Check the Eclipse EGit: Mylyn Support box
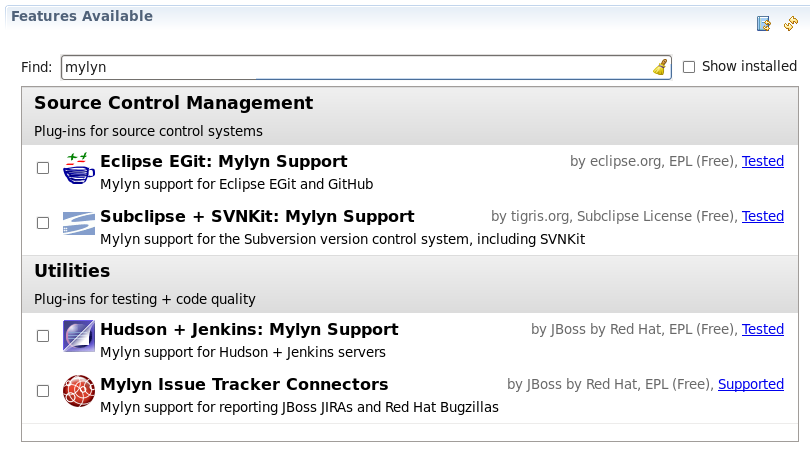 (43, 168)
